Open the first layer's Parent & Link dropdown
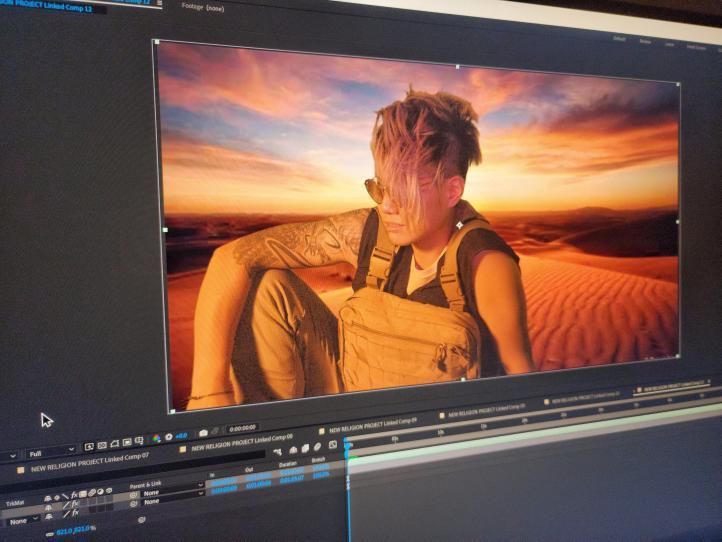Screen dimensions: 722x542 (x=172, y=493)
